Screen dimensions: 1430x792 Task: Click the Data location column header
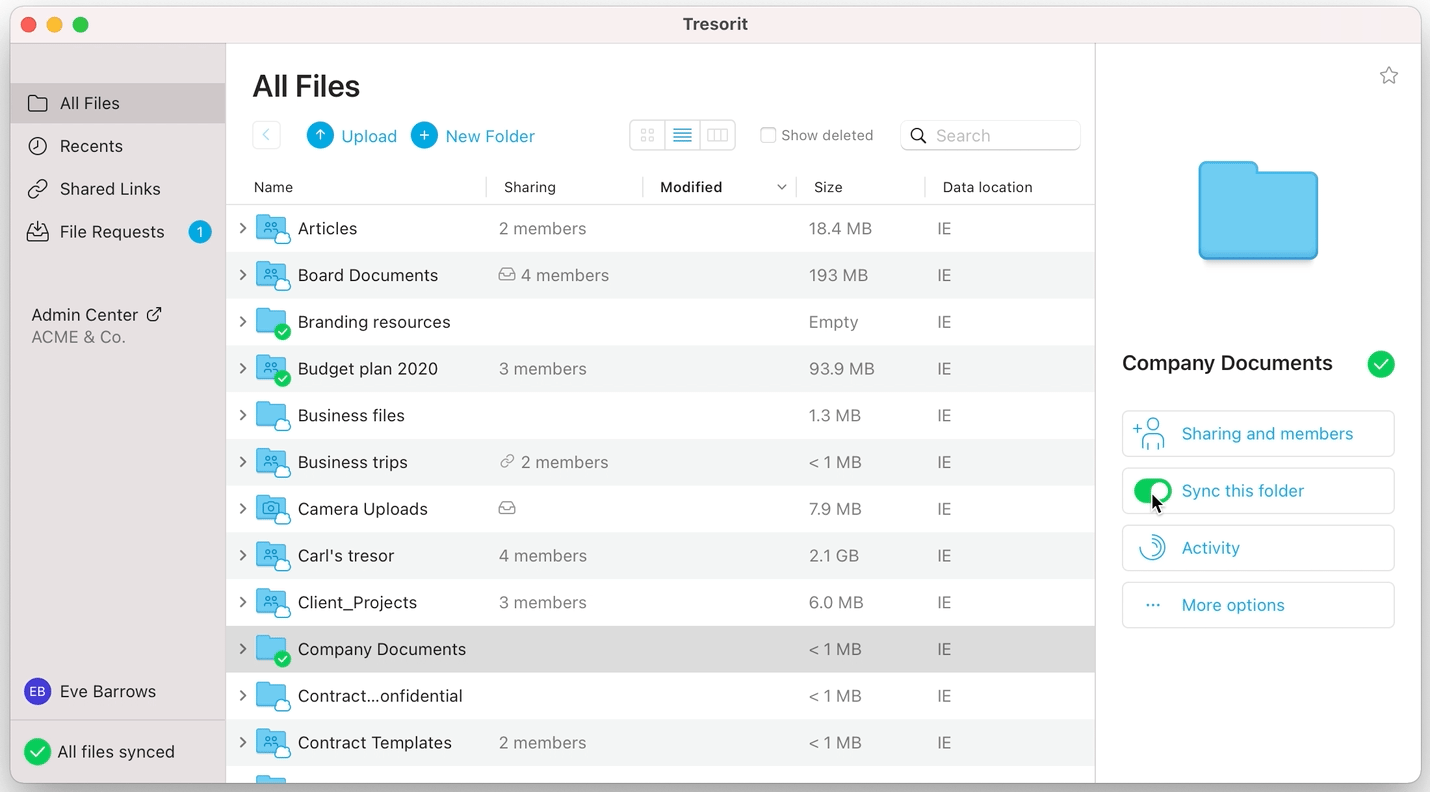point(988,187)
